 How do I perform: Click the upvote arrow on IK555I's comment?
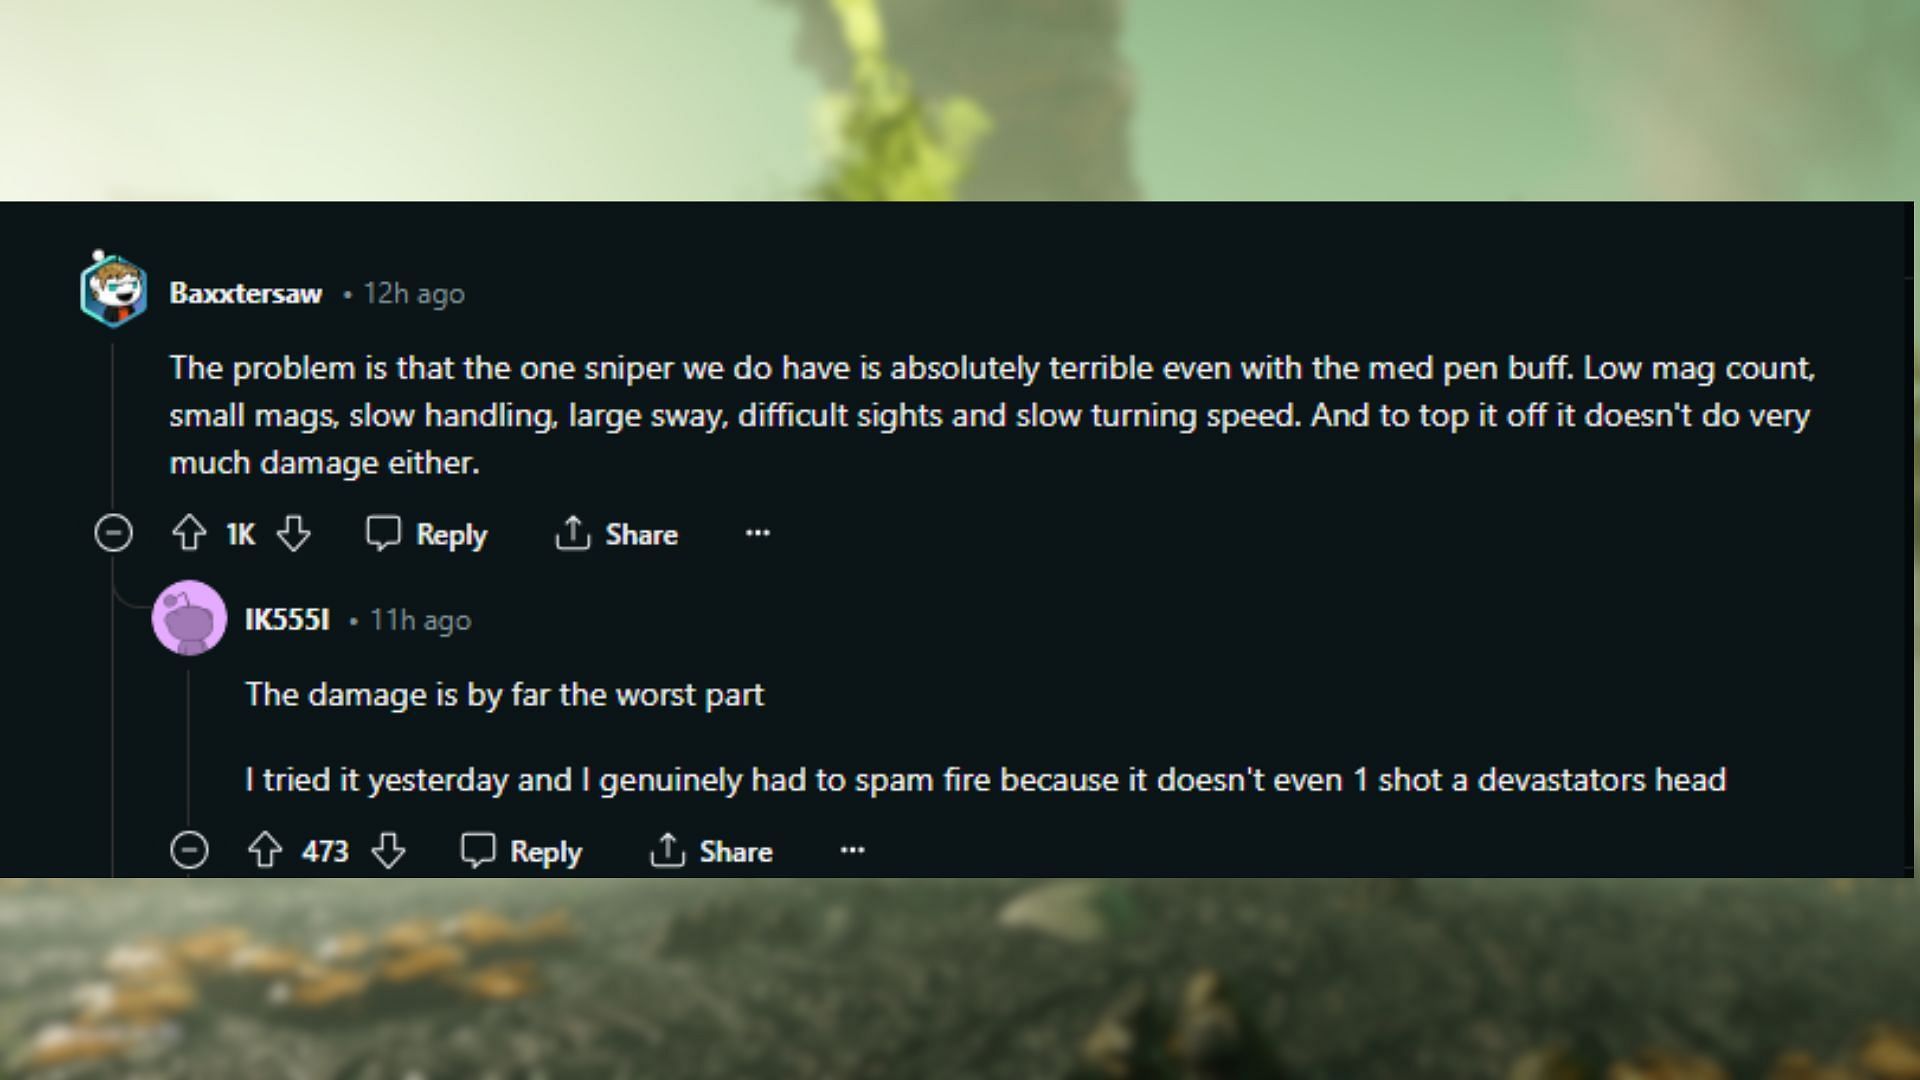click(x=265, y=851)
